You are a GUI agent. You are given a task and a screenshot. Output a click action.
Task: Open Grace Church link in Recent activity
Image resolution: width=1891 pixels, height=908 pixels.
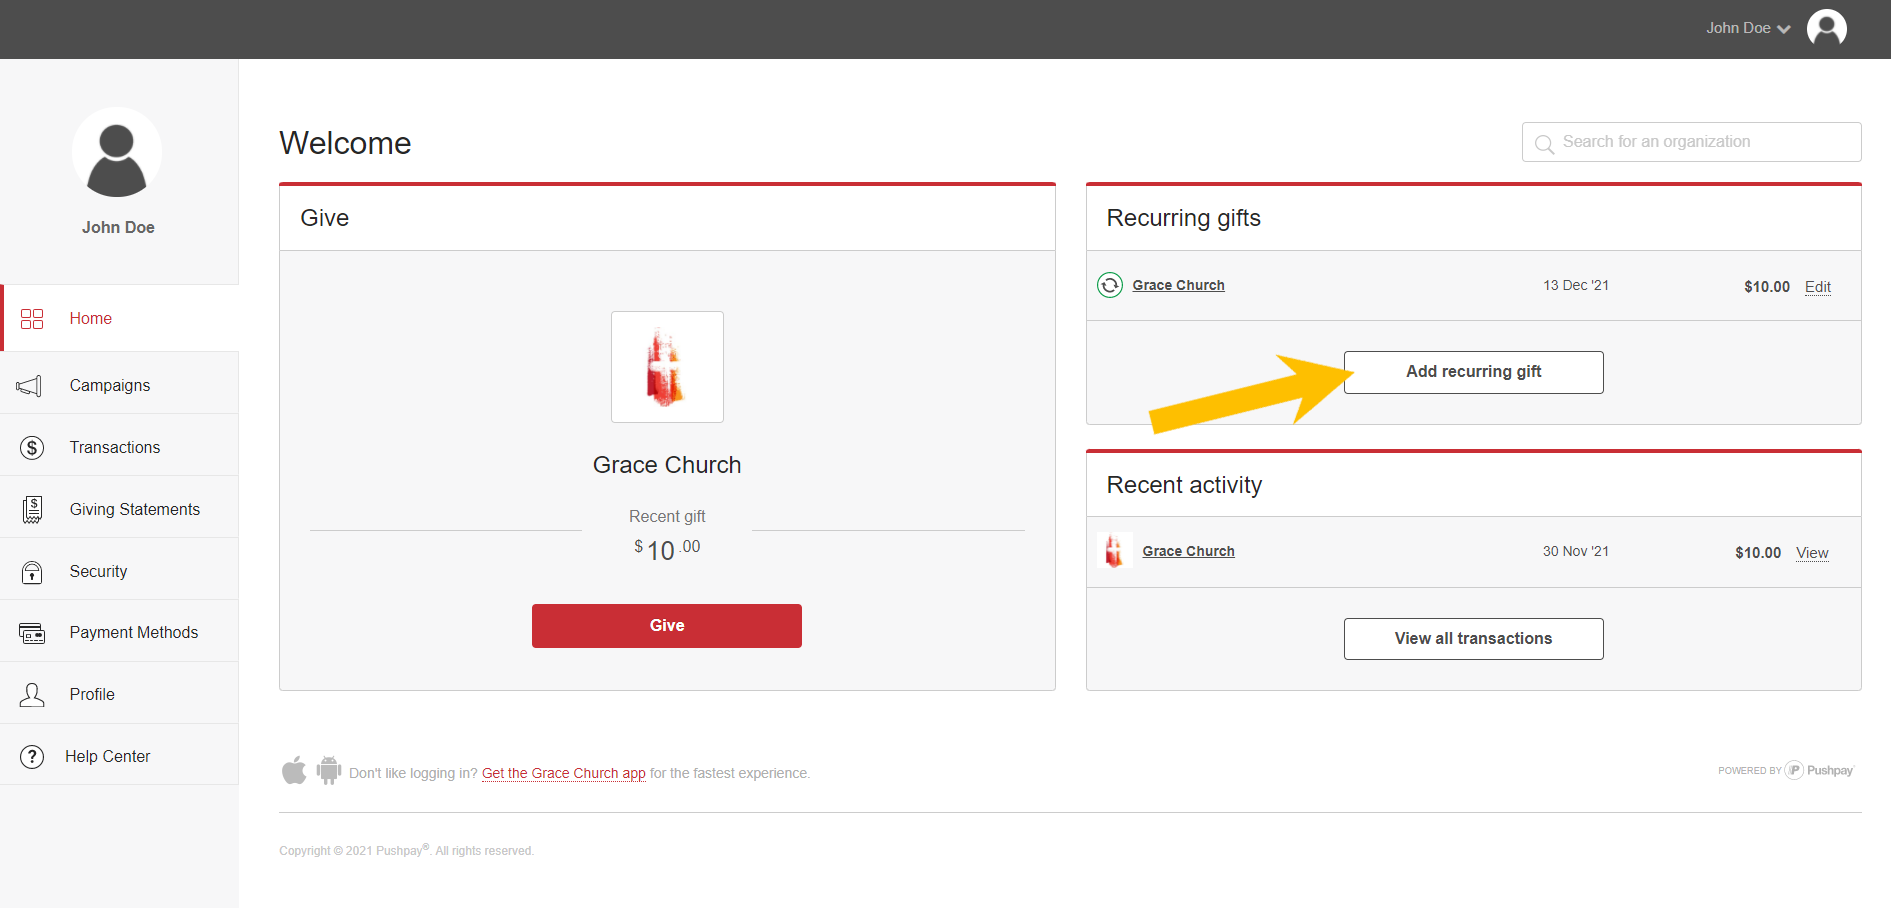tap(1188, 551)
